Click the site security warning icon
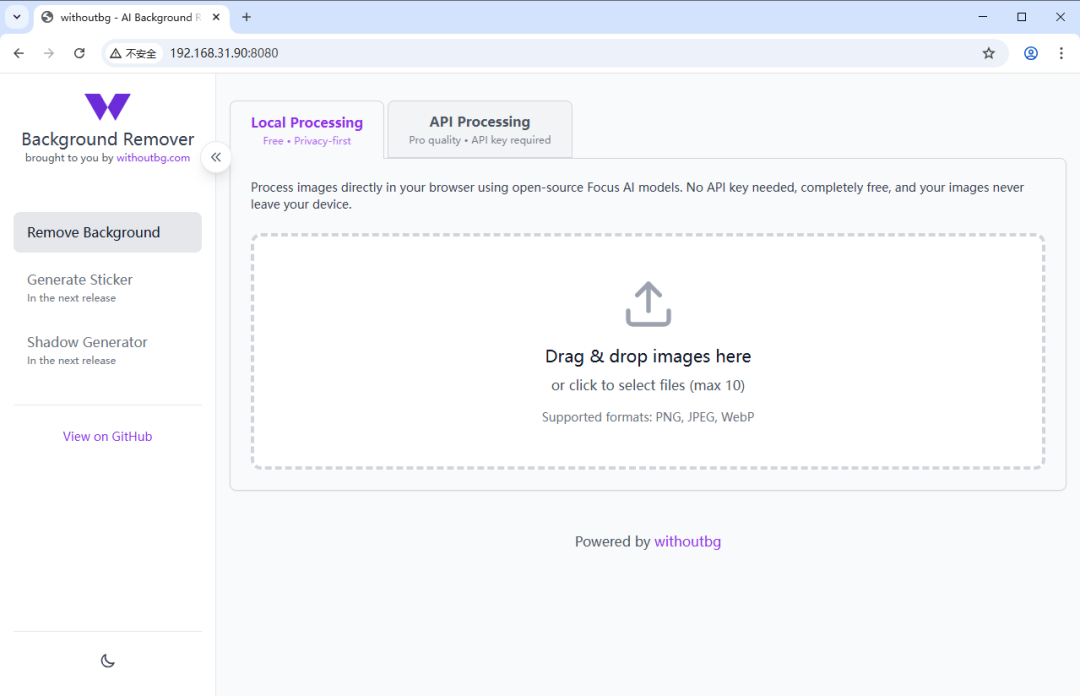The image size is (1080, 696). 113,53
